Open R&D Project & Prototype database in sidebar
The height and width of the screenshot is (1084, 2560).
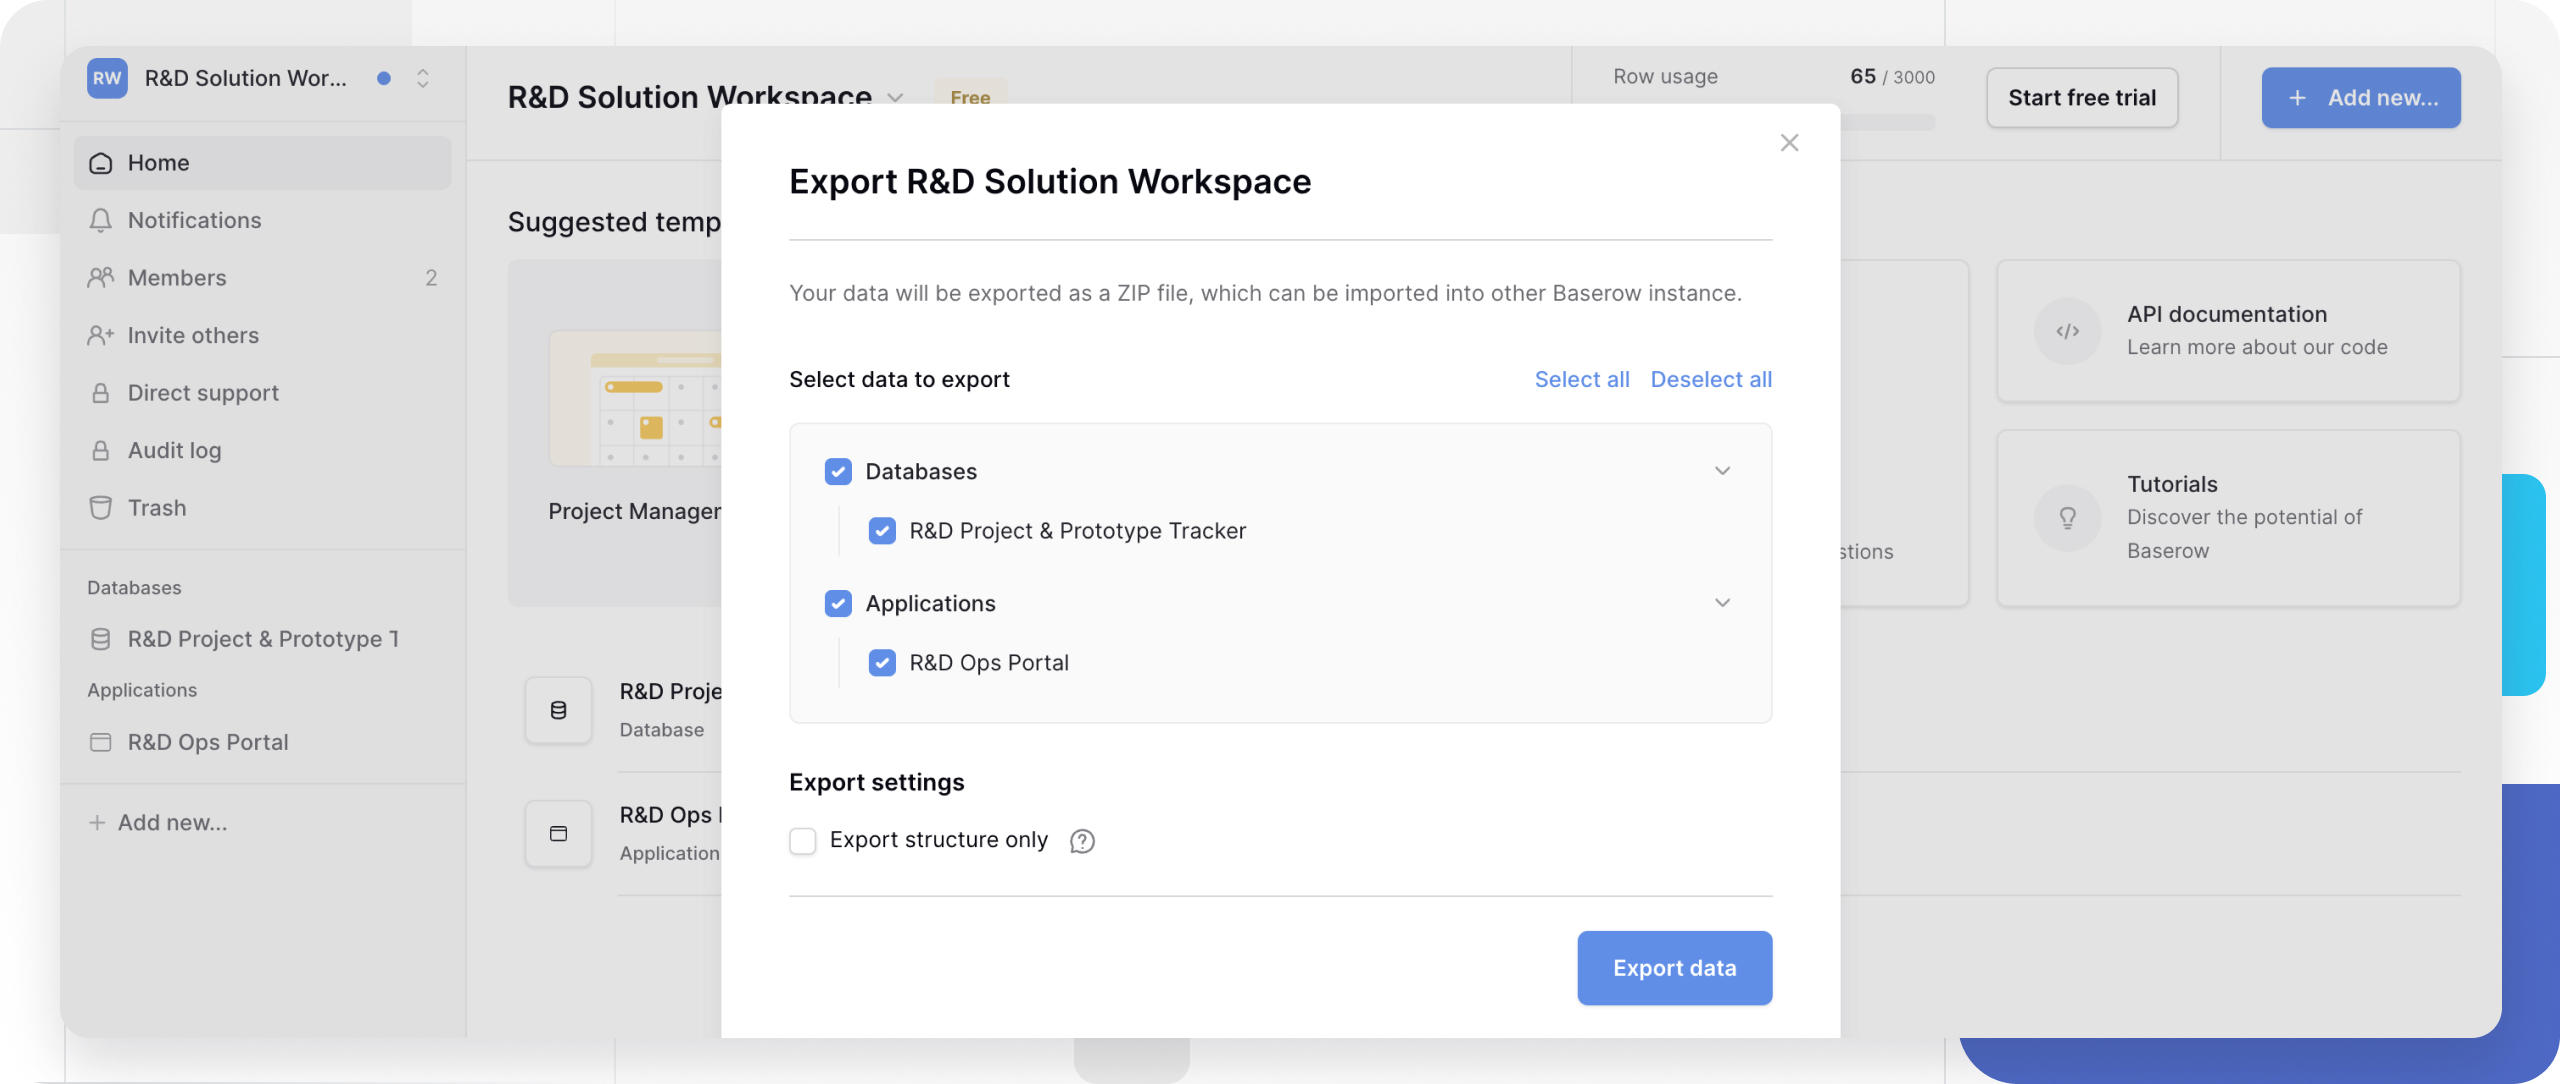tap(263, 639)
